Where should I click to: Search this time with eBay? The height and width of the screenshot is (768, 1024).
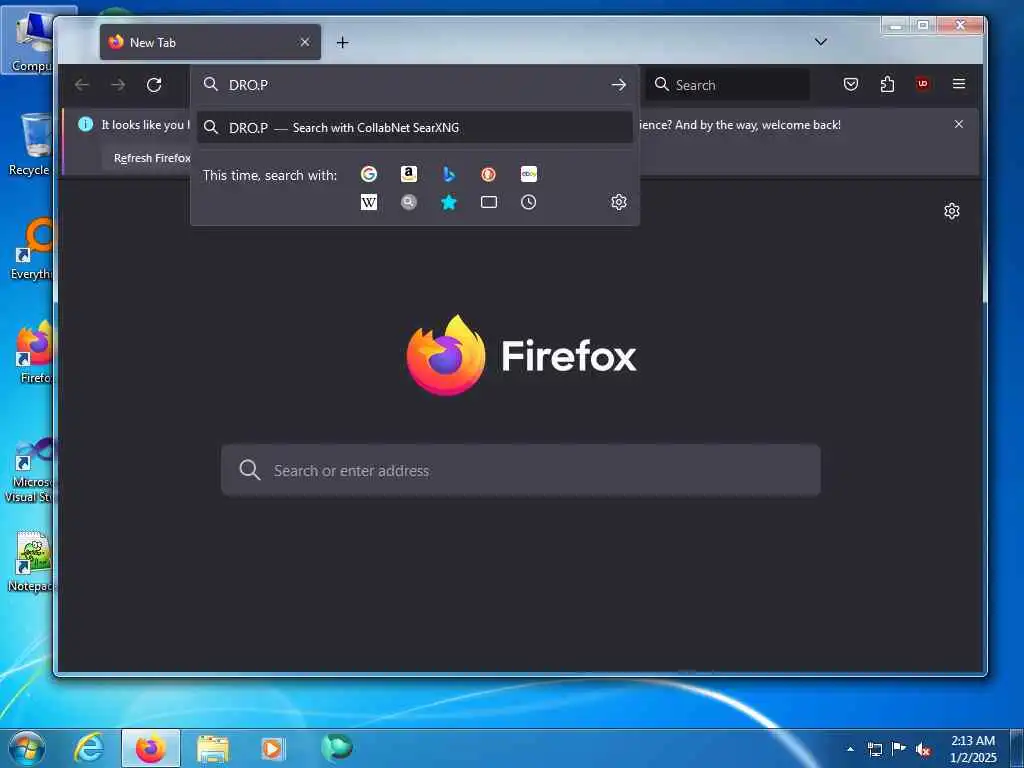point(529,174)
